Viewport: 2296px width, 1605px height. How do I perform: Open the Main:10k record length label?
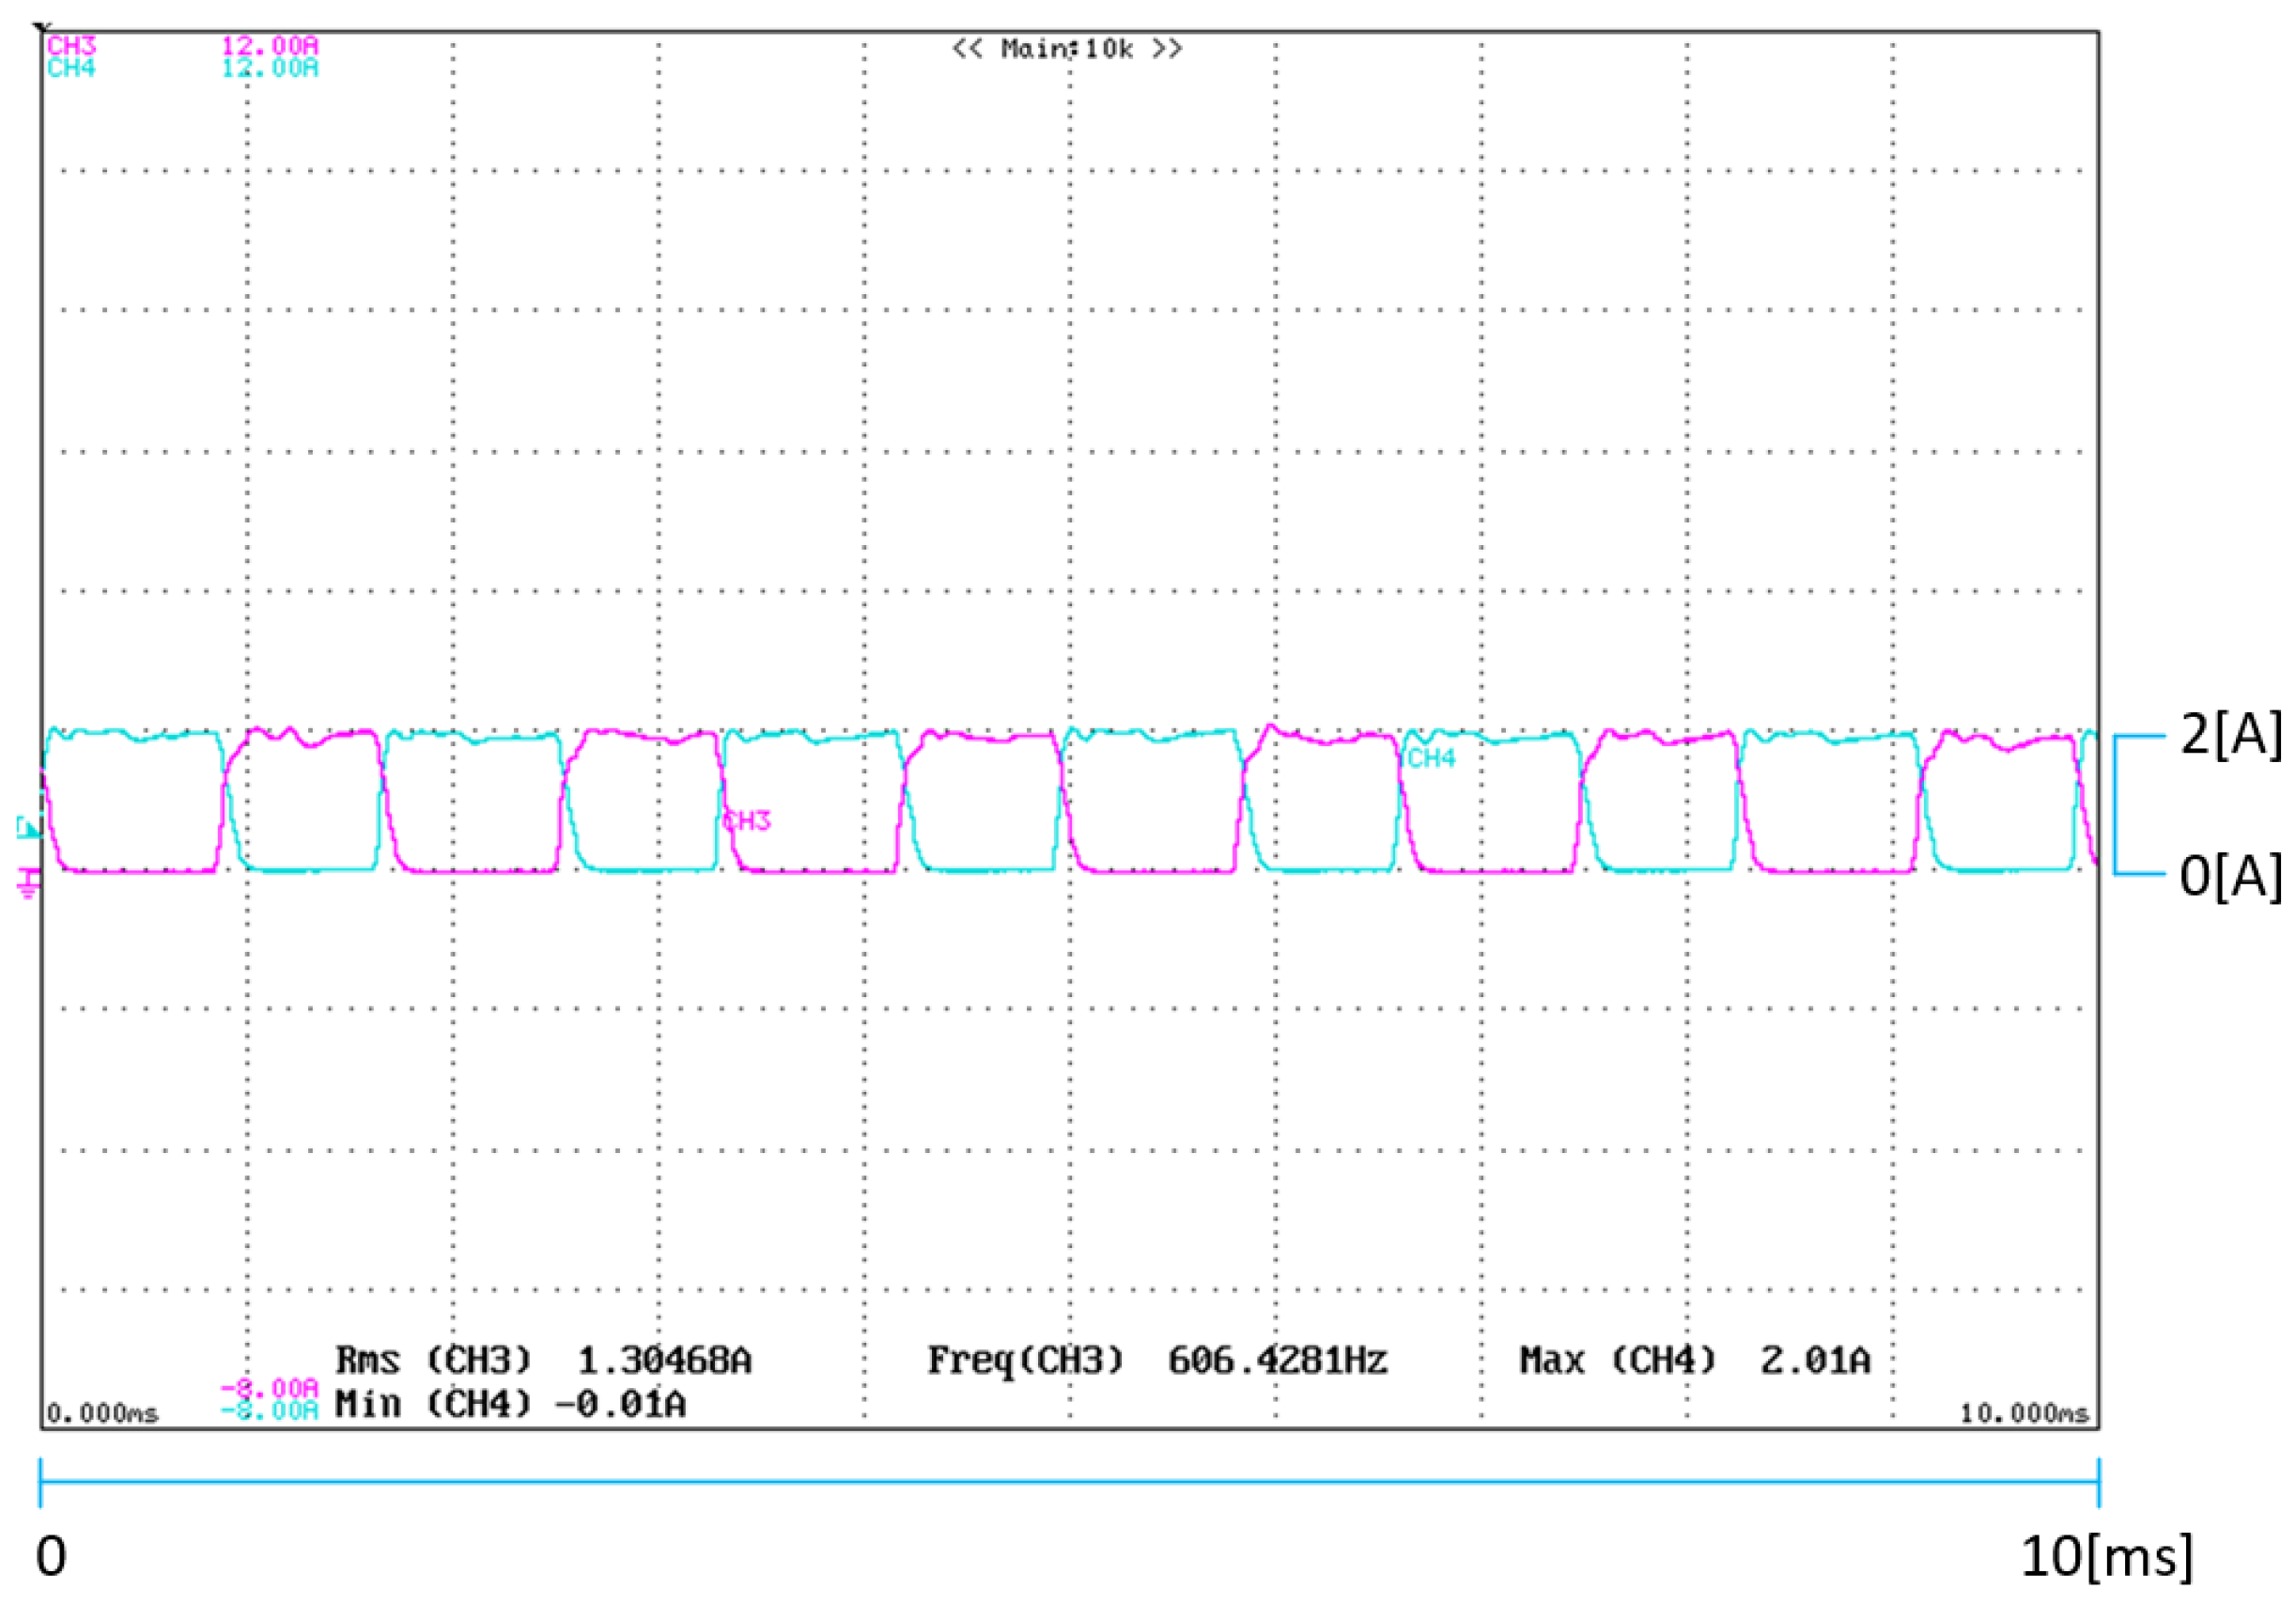click(1067, 48)
